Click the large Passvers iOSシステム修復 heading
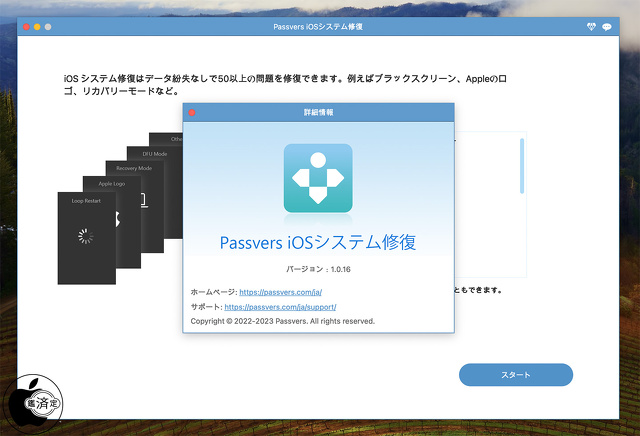The width and height of the screenshot is (640, 436). coord(318,242)
